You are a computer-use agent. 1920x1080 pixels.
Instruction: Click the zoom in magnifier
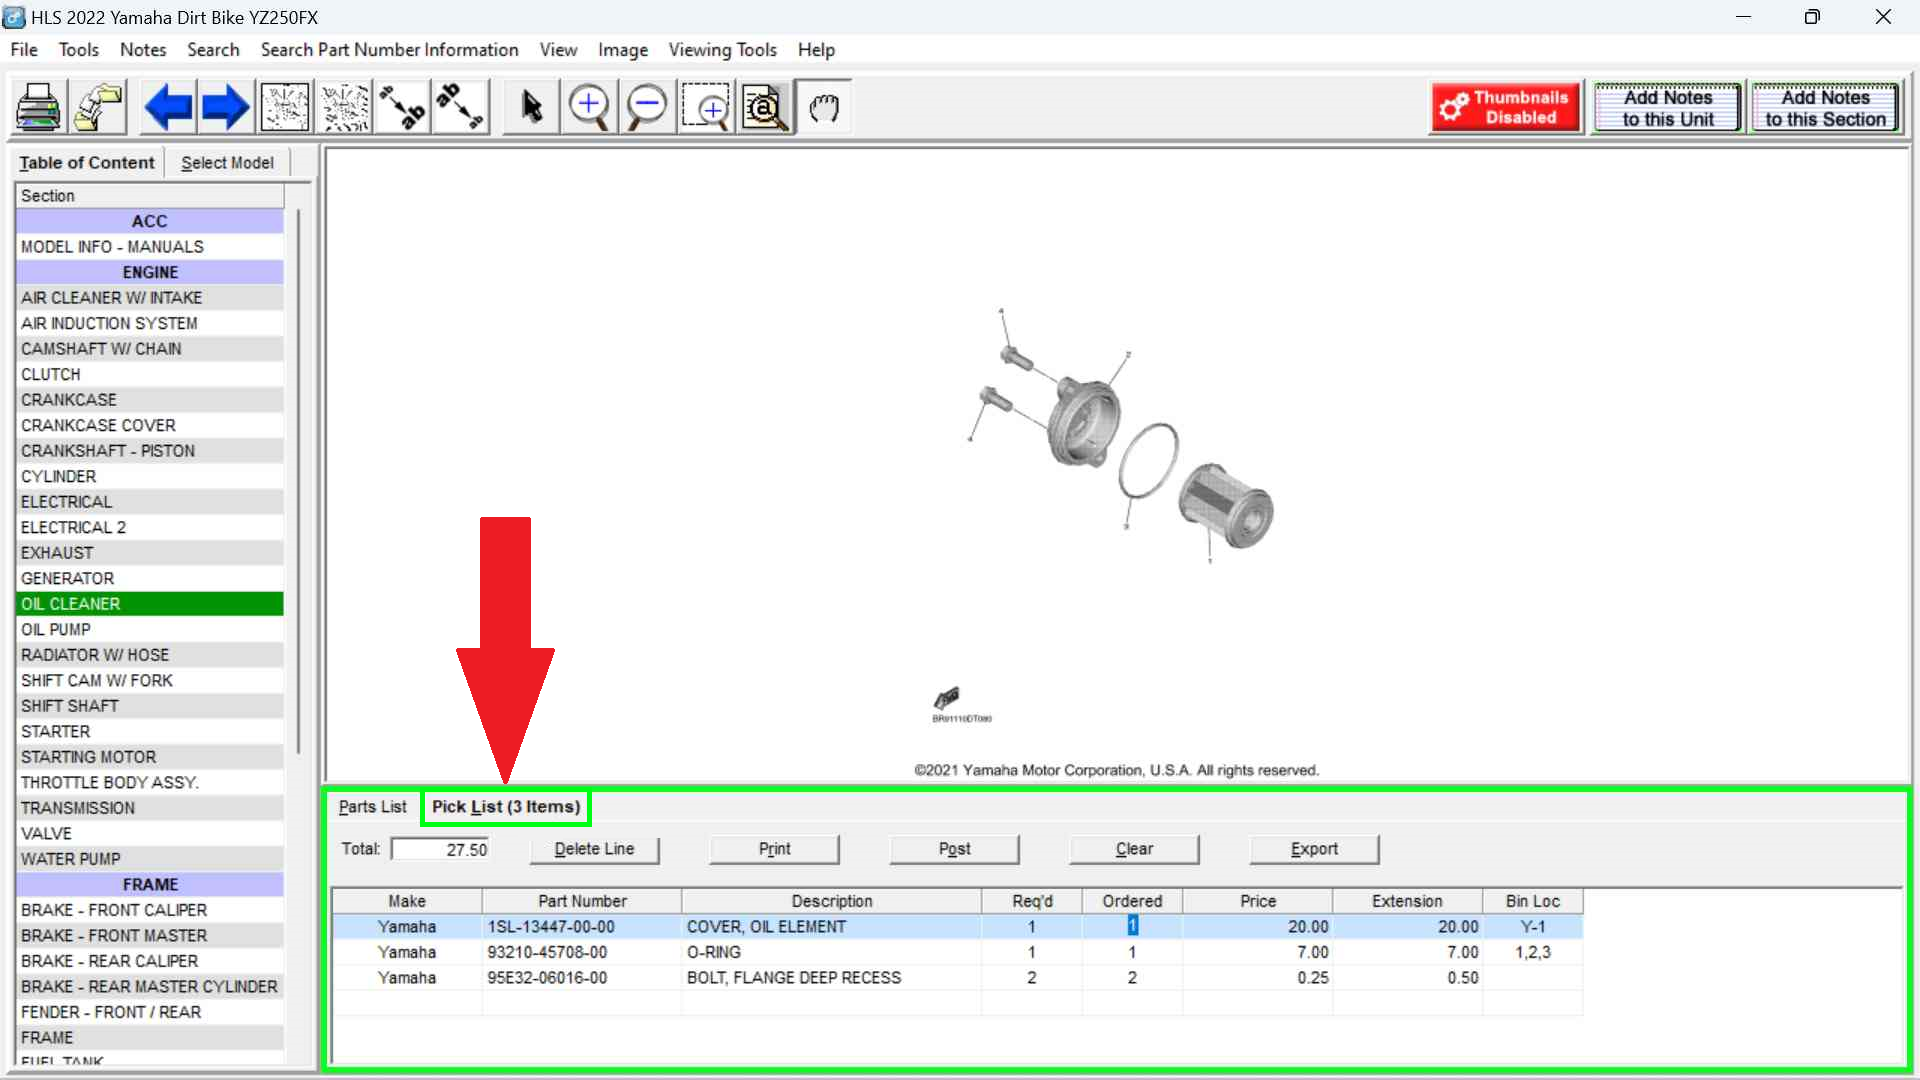[x=589, y=107]
